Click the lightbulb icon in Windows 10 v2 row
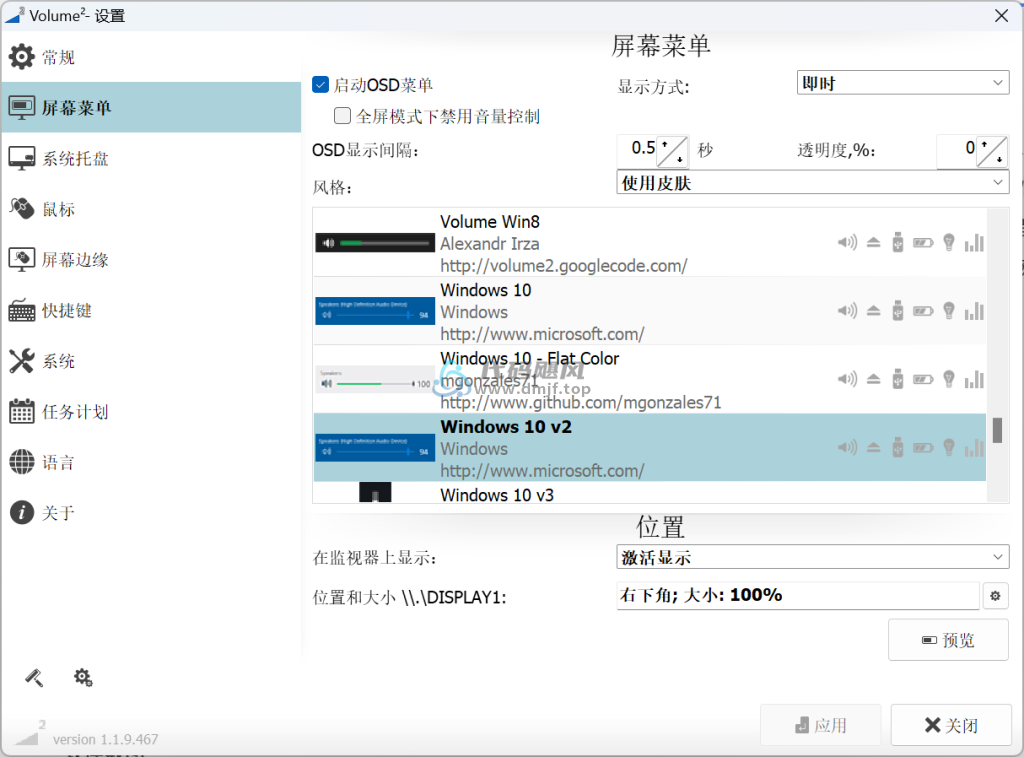1024x757 pixels. coord(949,447)
